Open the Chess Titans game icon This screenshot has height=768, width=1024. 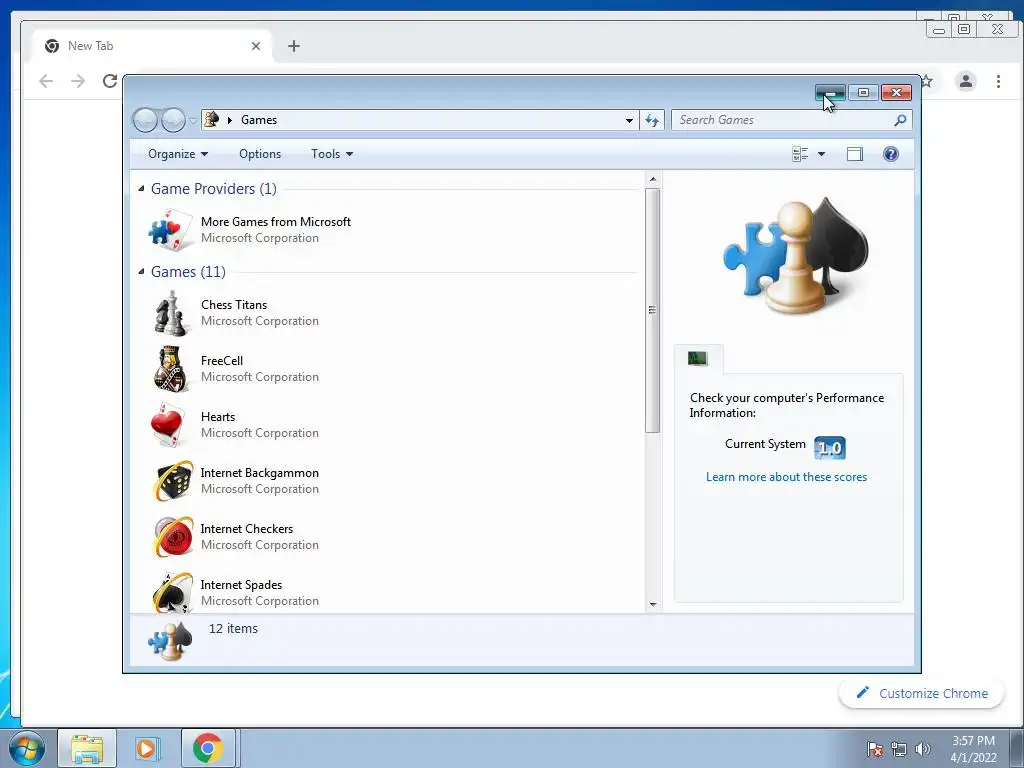point(171,313)
